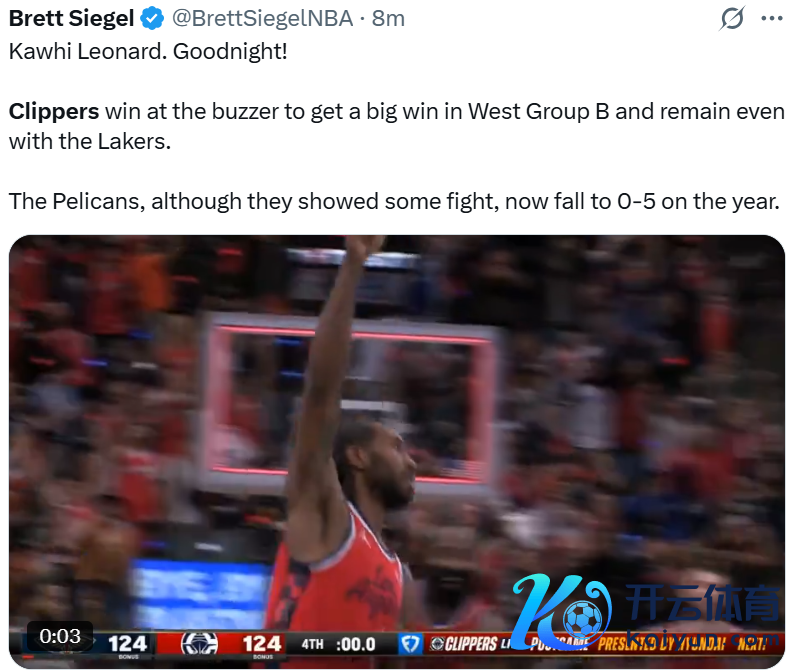Click the 8m timestamp
The width and height of the screenshot is (795, 672).
click(388, 19)
